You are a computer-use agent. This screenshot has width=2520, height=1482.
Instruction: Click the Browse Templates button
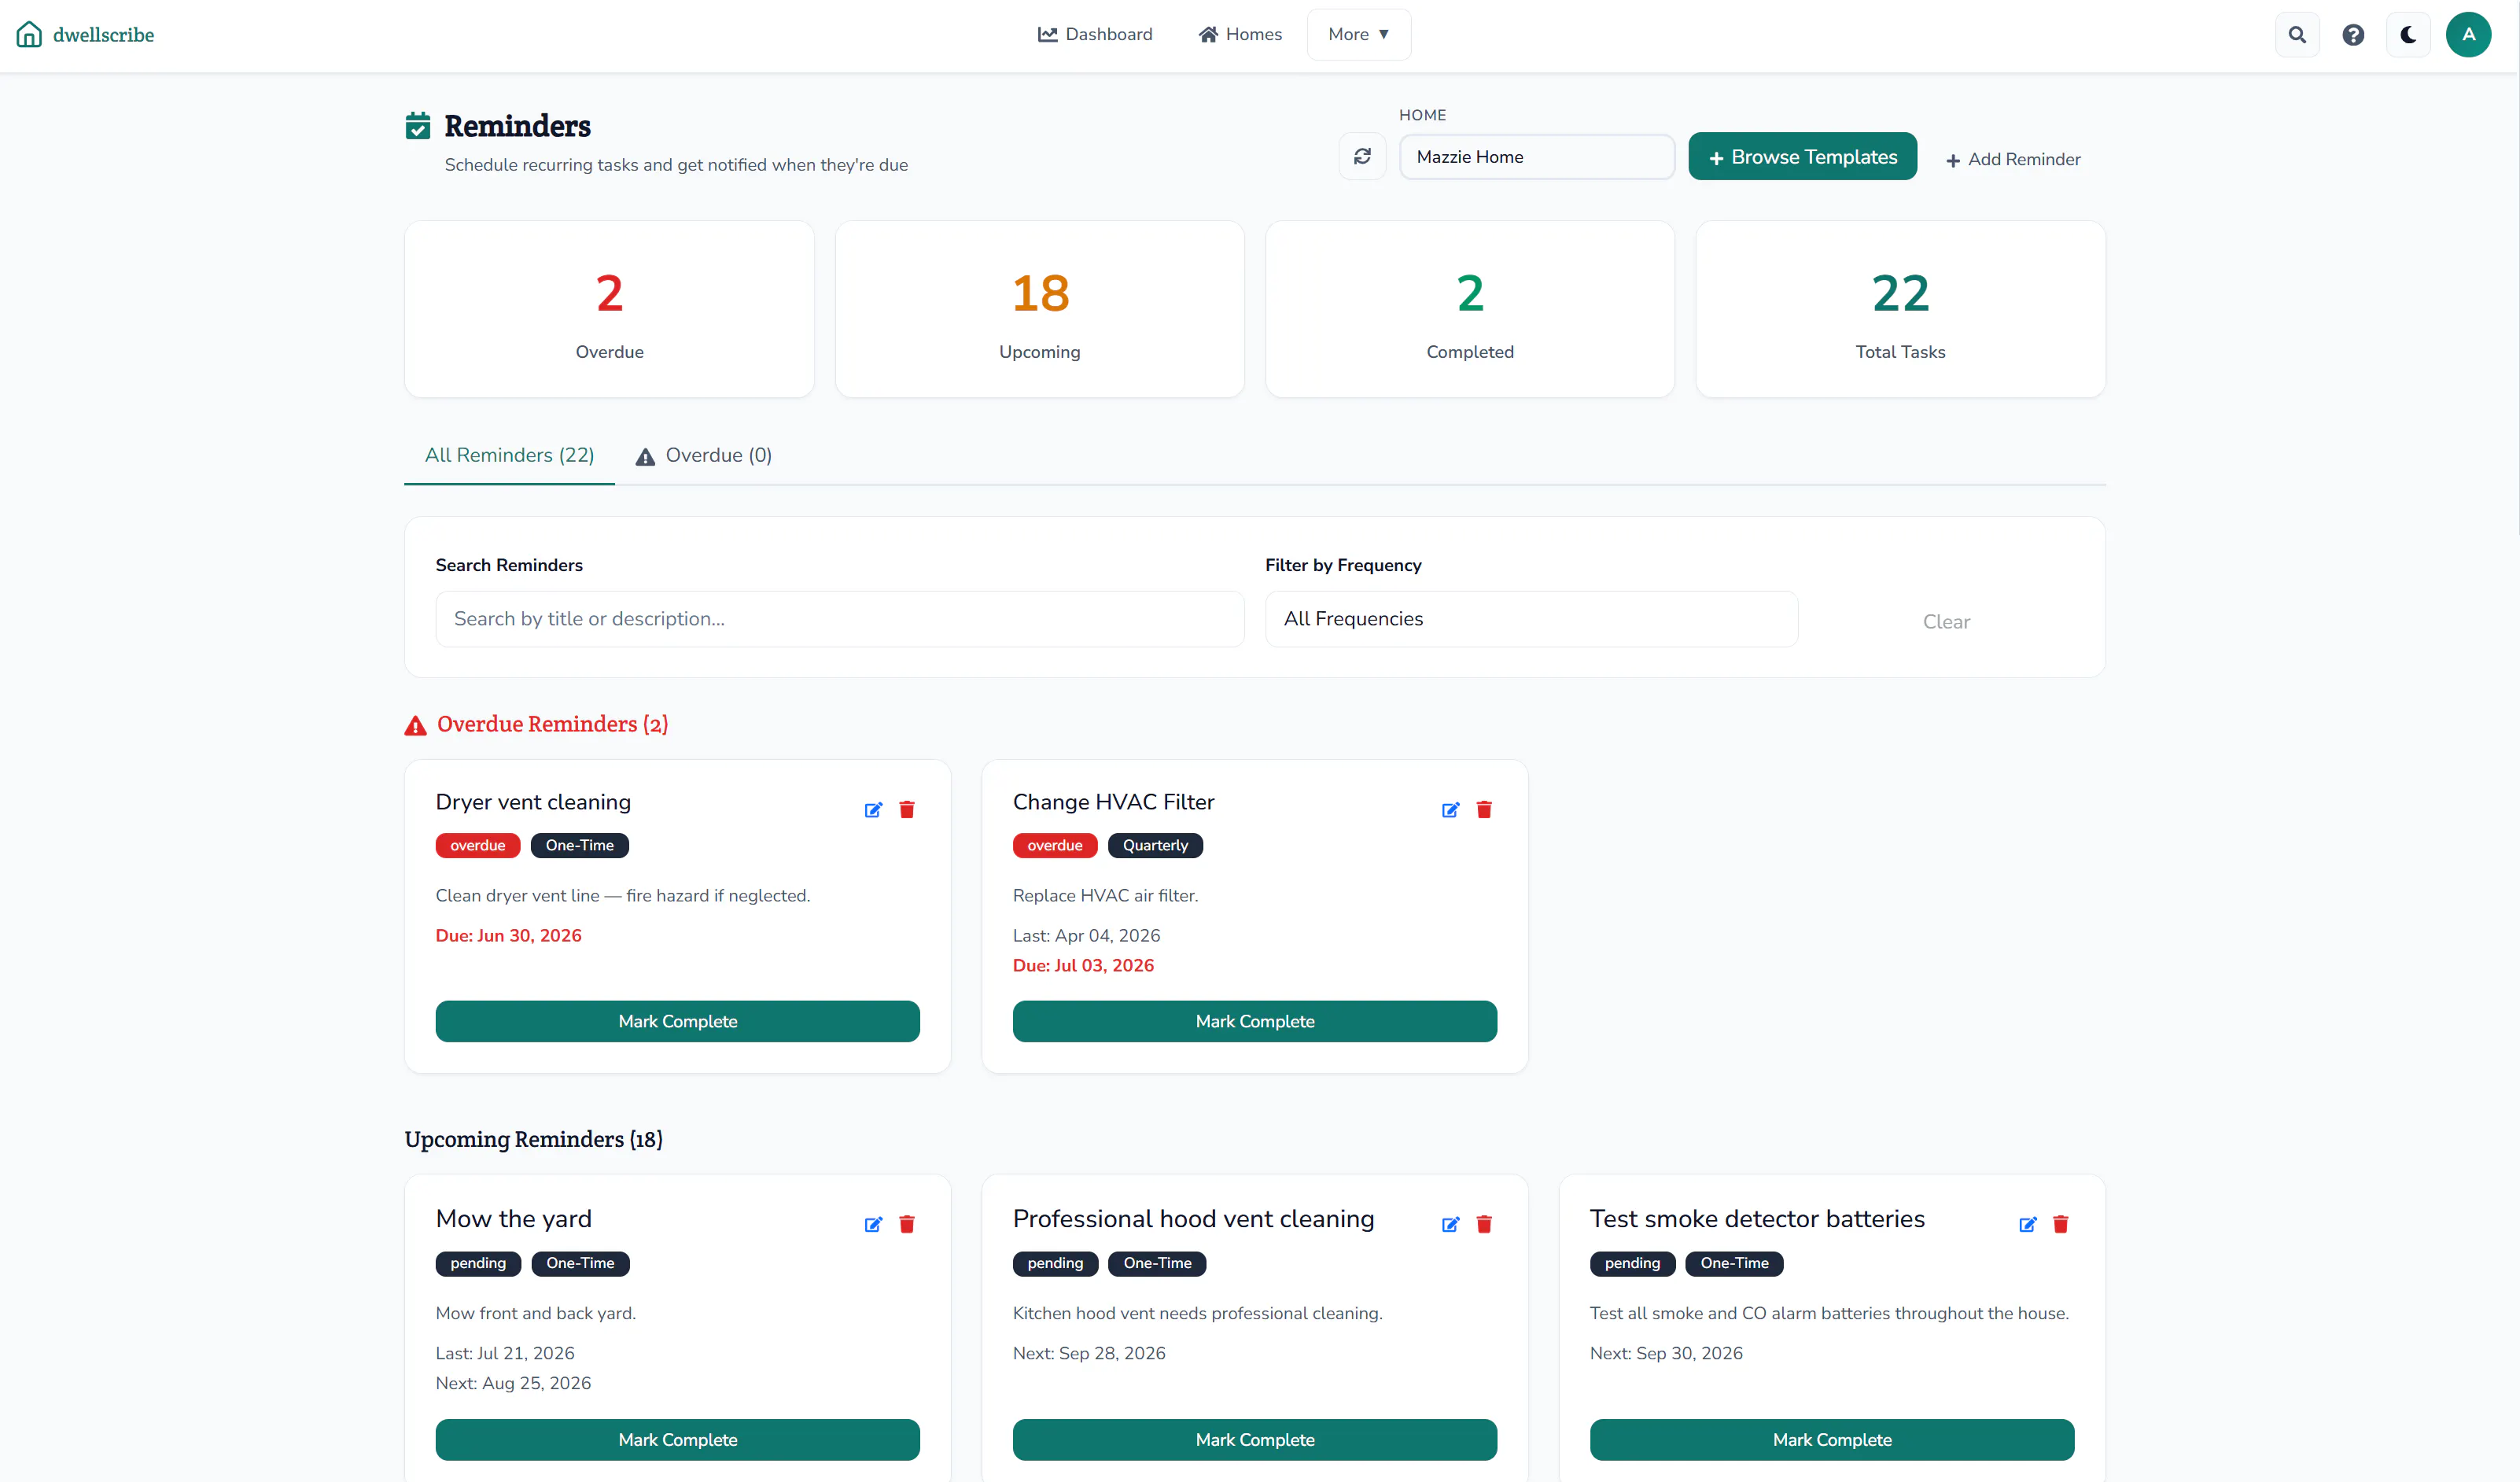[1802, 157]
